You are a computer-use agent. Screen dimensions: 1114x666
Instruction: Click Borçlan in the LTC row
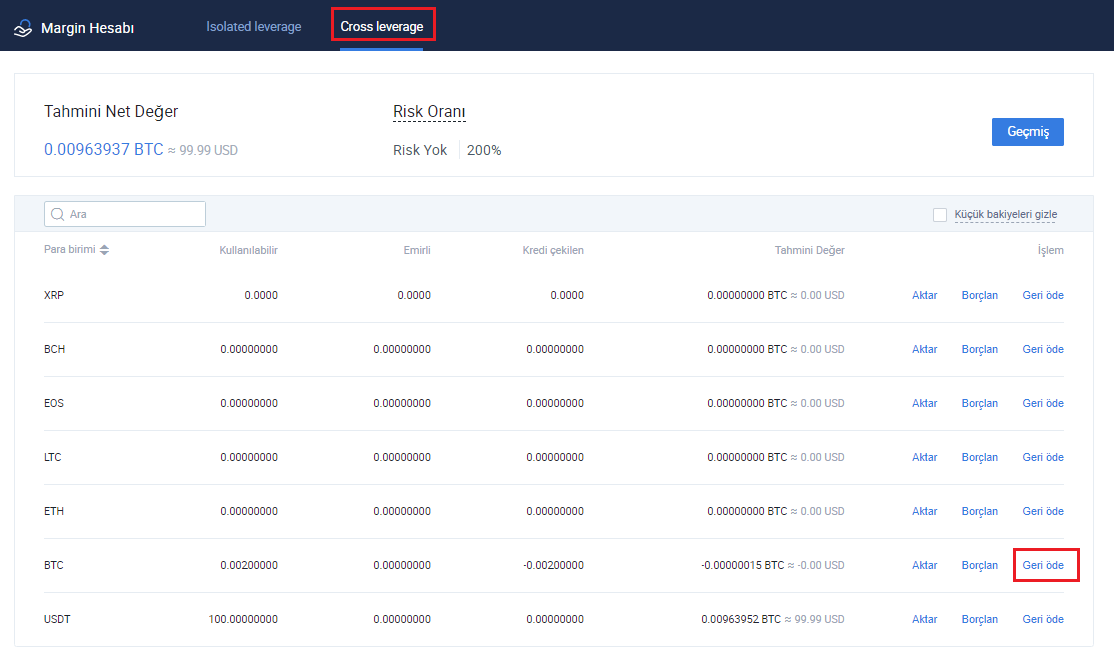tap(980, 457)
